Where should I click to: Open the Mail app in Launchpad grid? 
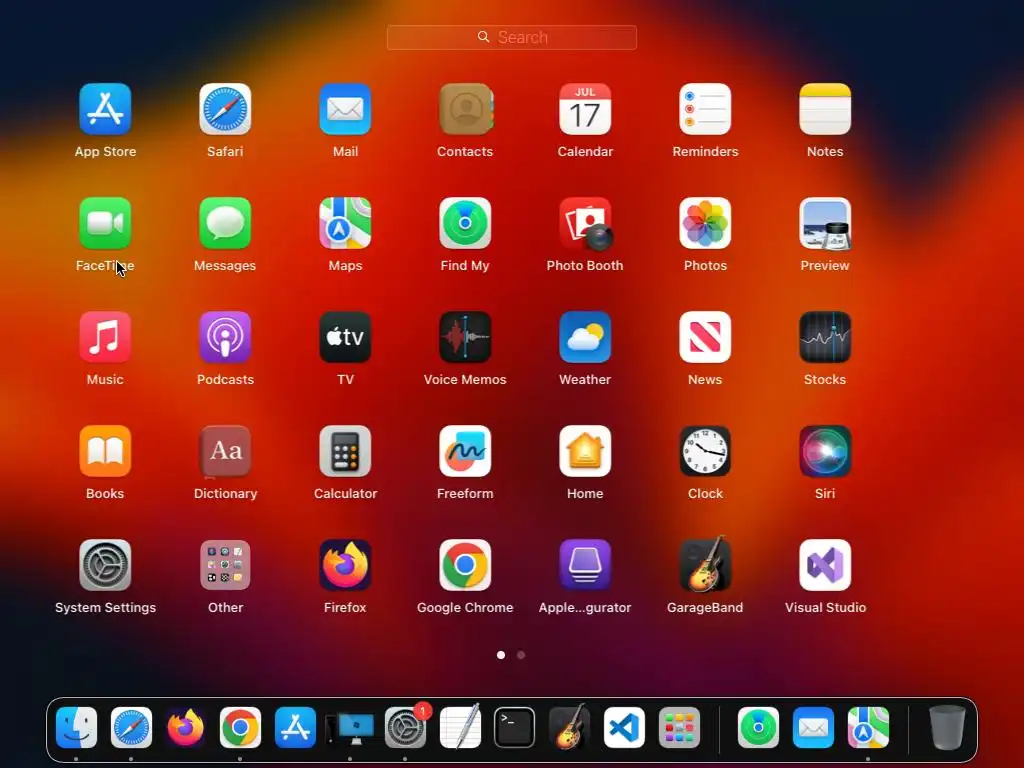click(x=345, y=109)
